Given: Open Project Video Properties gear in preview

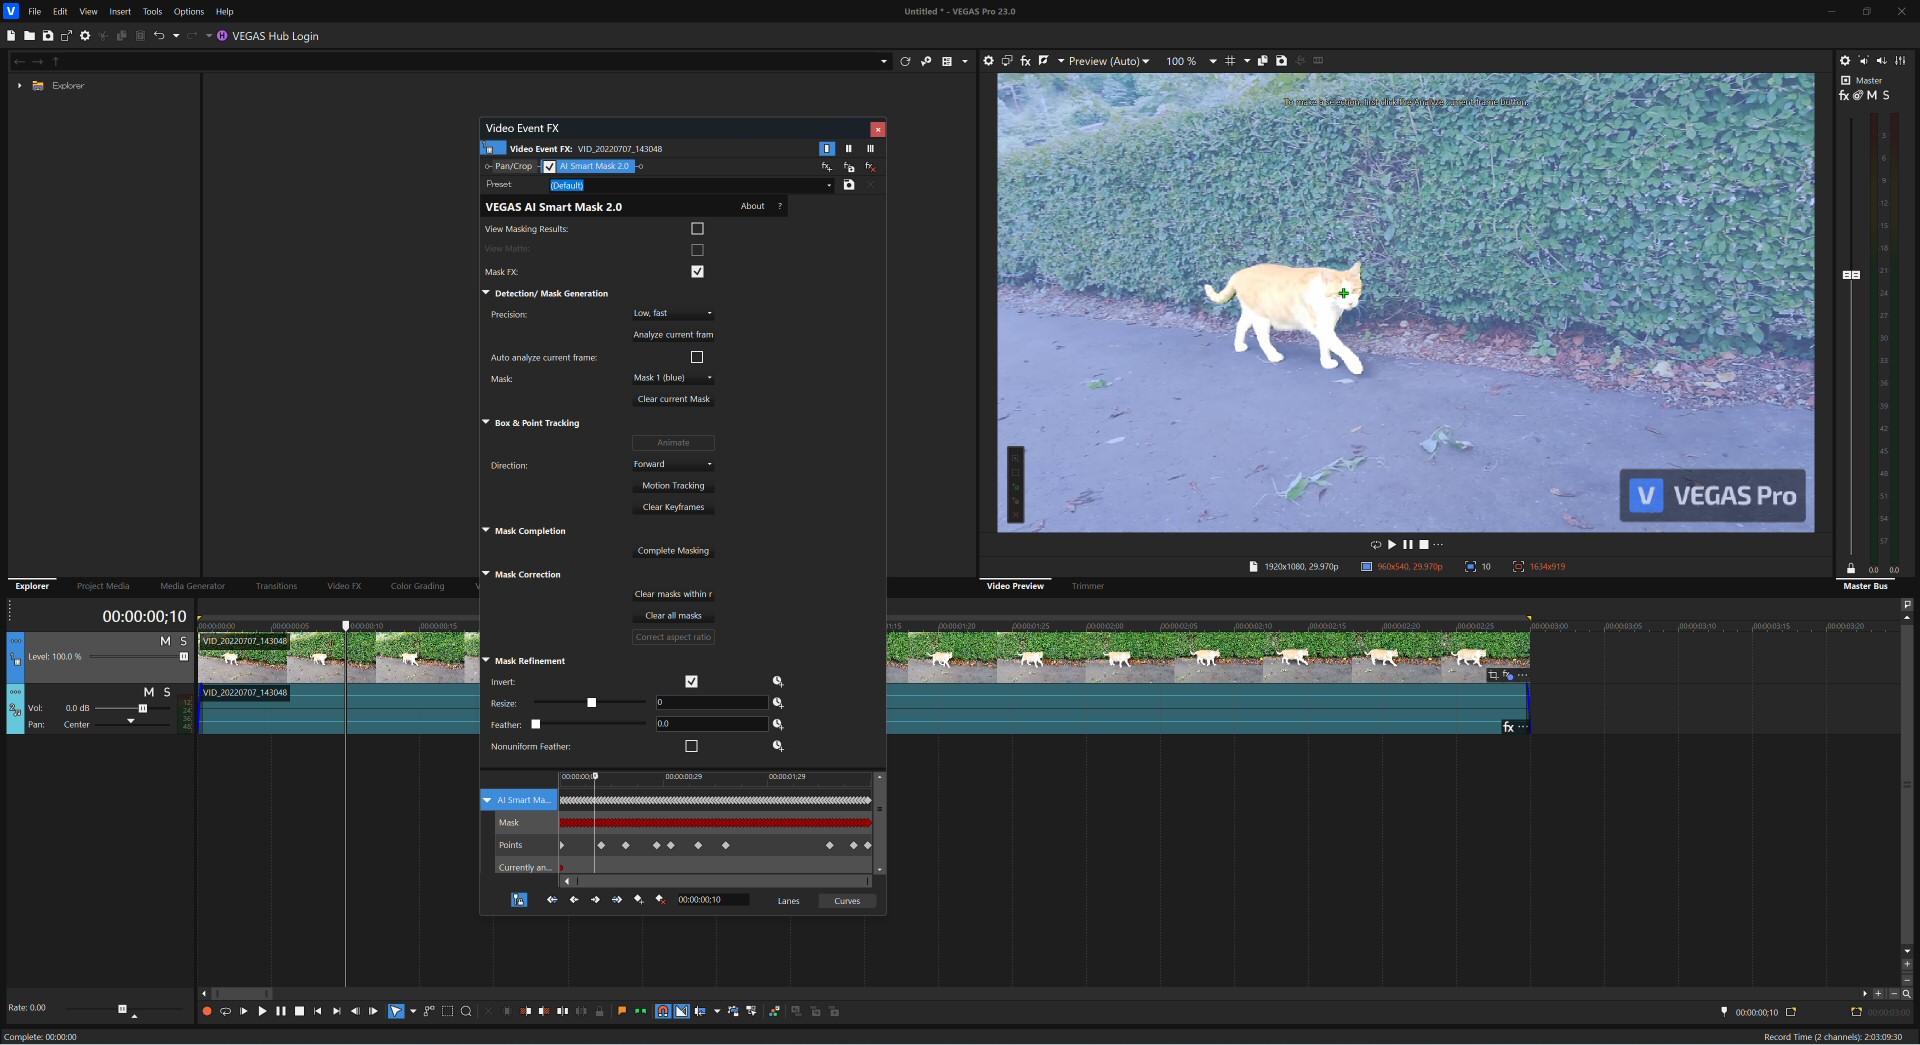Looking at the screenshot, I should tap(988, 61).
